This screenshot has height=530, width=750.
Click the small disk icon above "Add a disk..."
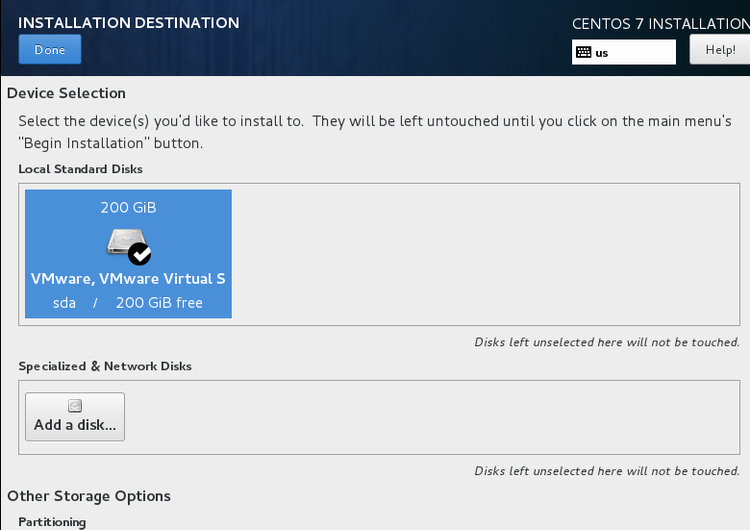pyautogui.click(x=75, y=406)
